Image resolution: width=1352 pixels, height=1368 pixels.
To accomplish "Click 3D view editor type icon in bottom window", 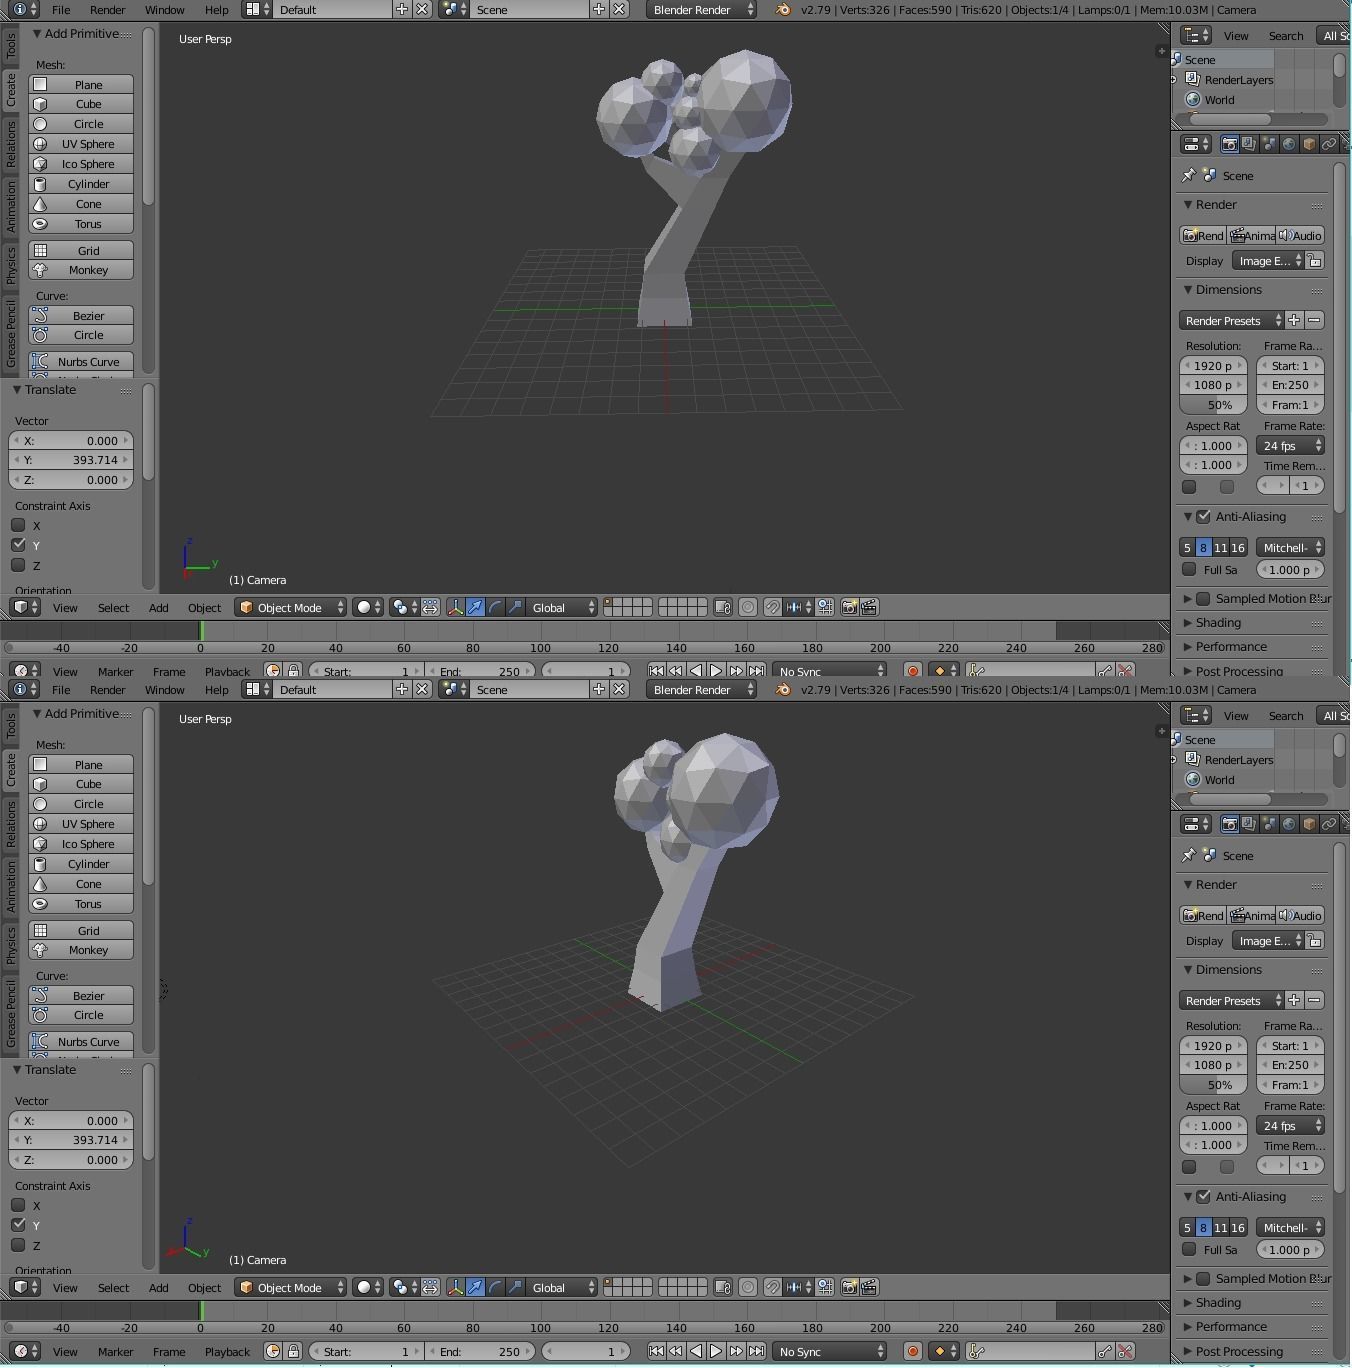I will [x=24, y=1287].
